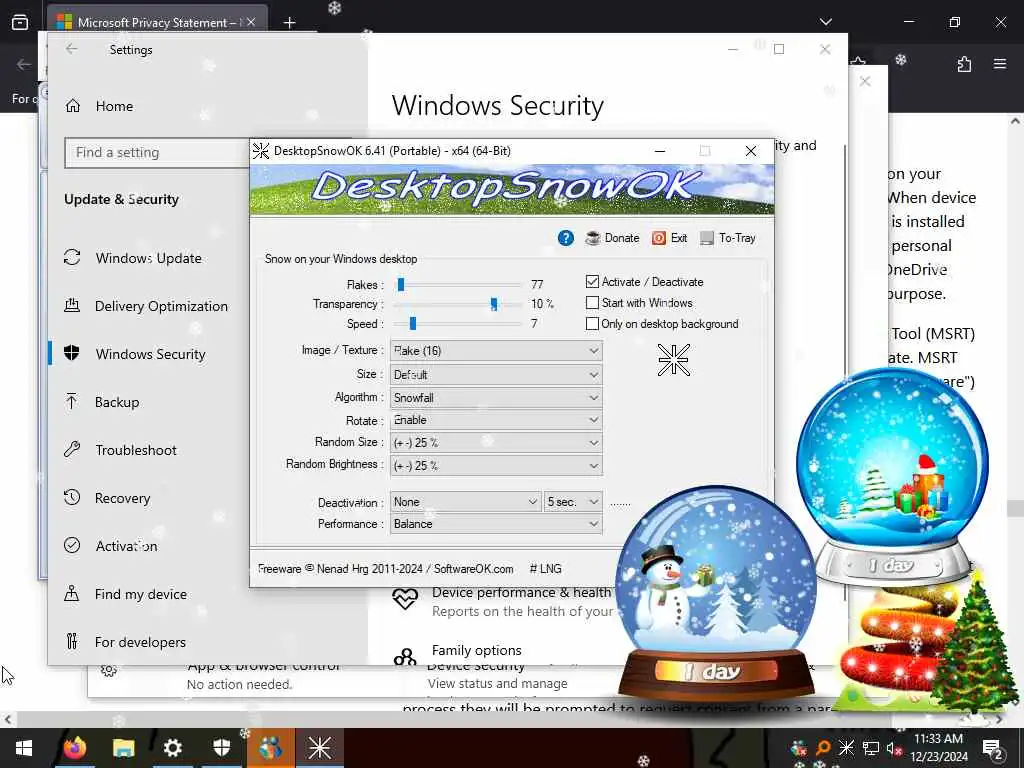Click the Backup arrow icon
The image size is (1024, 768).
[72, 401]
